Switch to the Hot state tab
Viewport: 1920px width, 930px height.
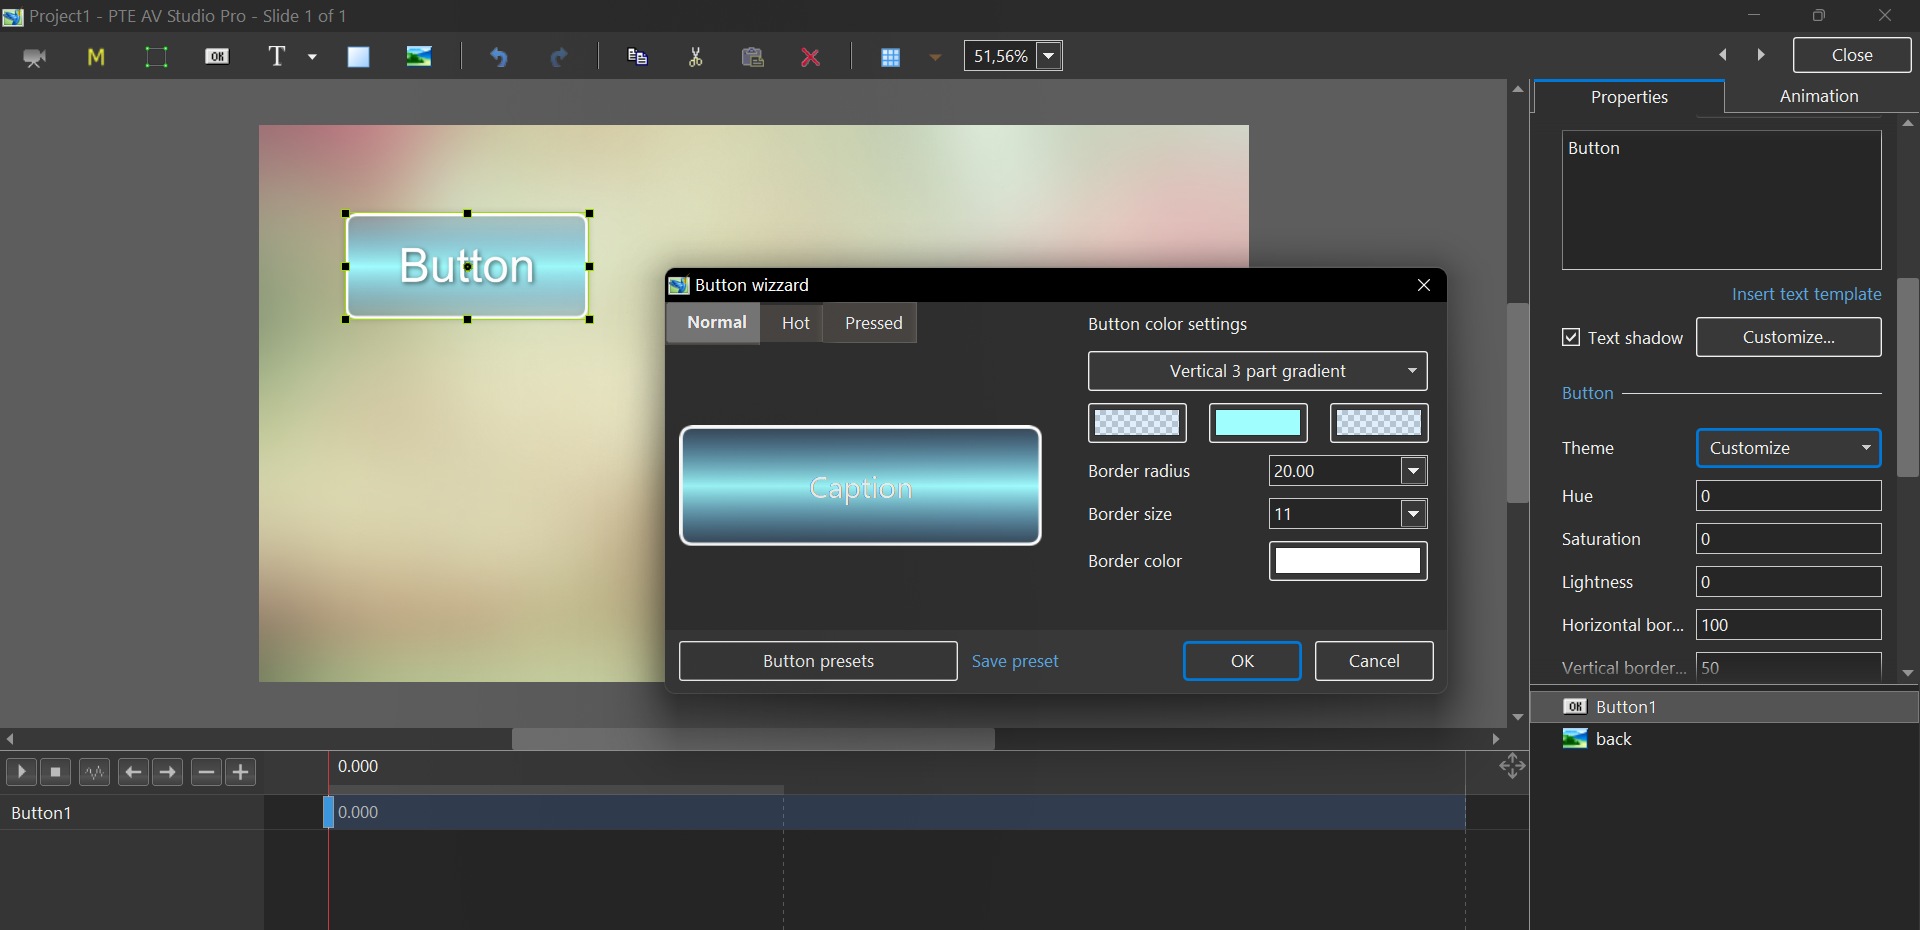tap(795, 323)
